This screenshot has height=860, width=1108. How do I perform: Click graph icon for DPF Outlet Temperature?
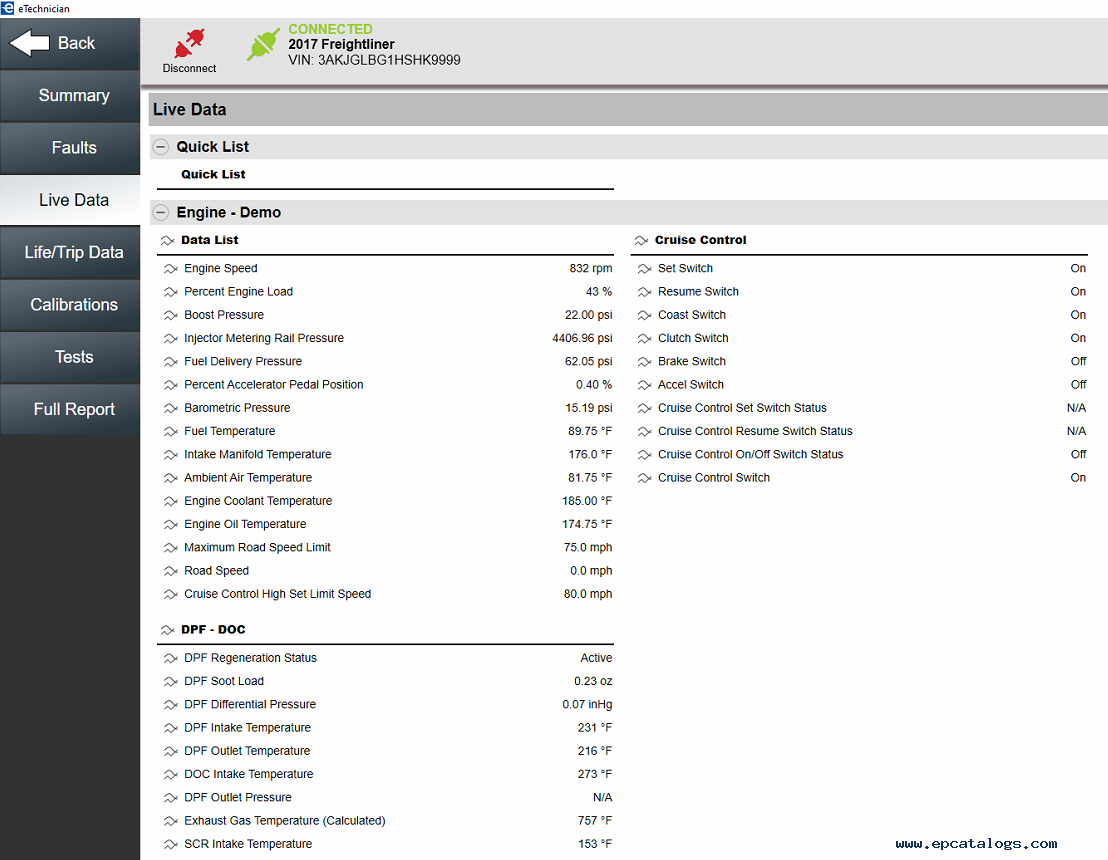click(x=170, y=751)
